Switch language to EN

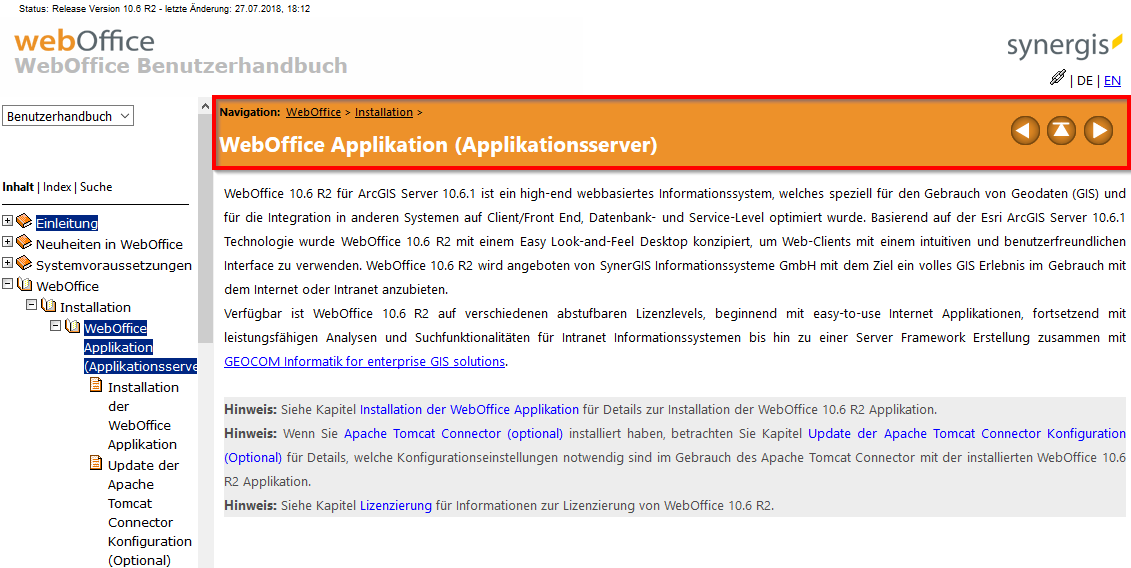coord(1112,81)
